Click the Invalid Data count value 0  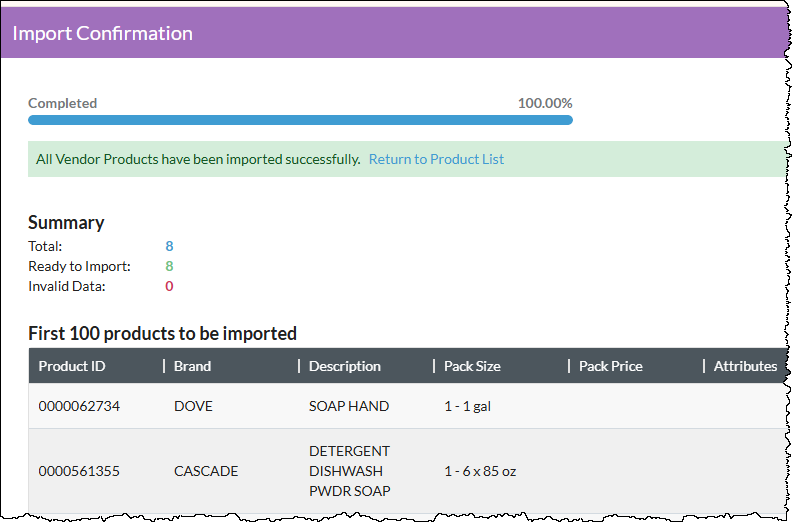169,286
